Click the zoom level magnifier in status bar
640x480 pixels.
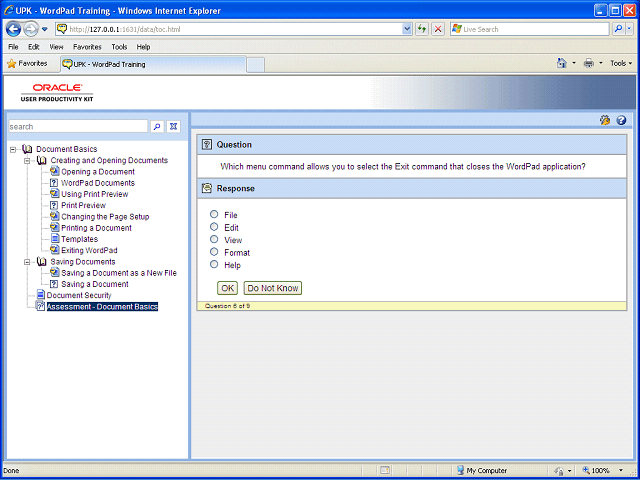point(586,470)
